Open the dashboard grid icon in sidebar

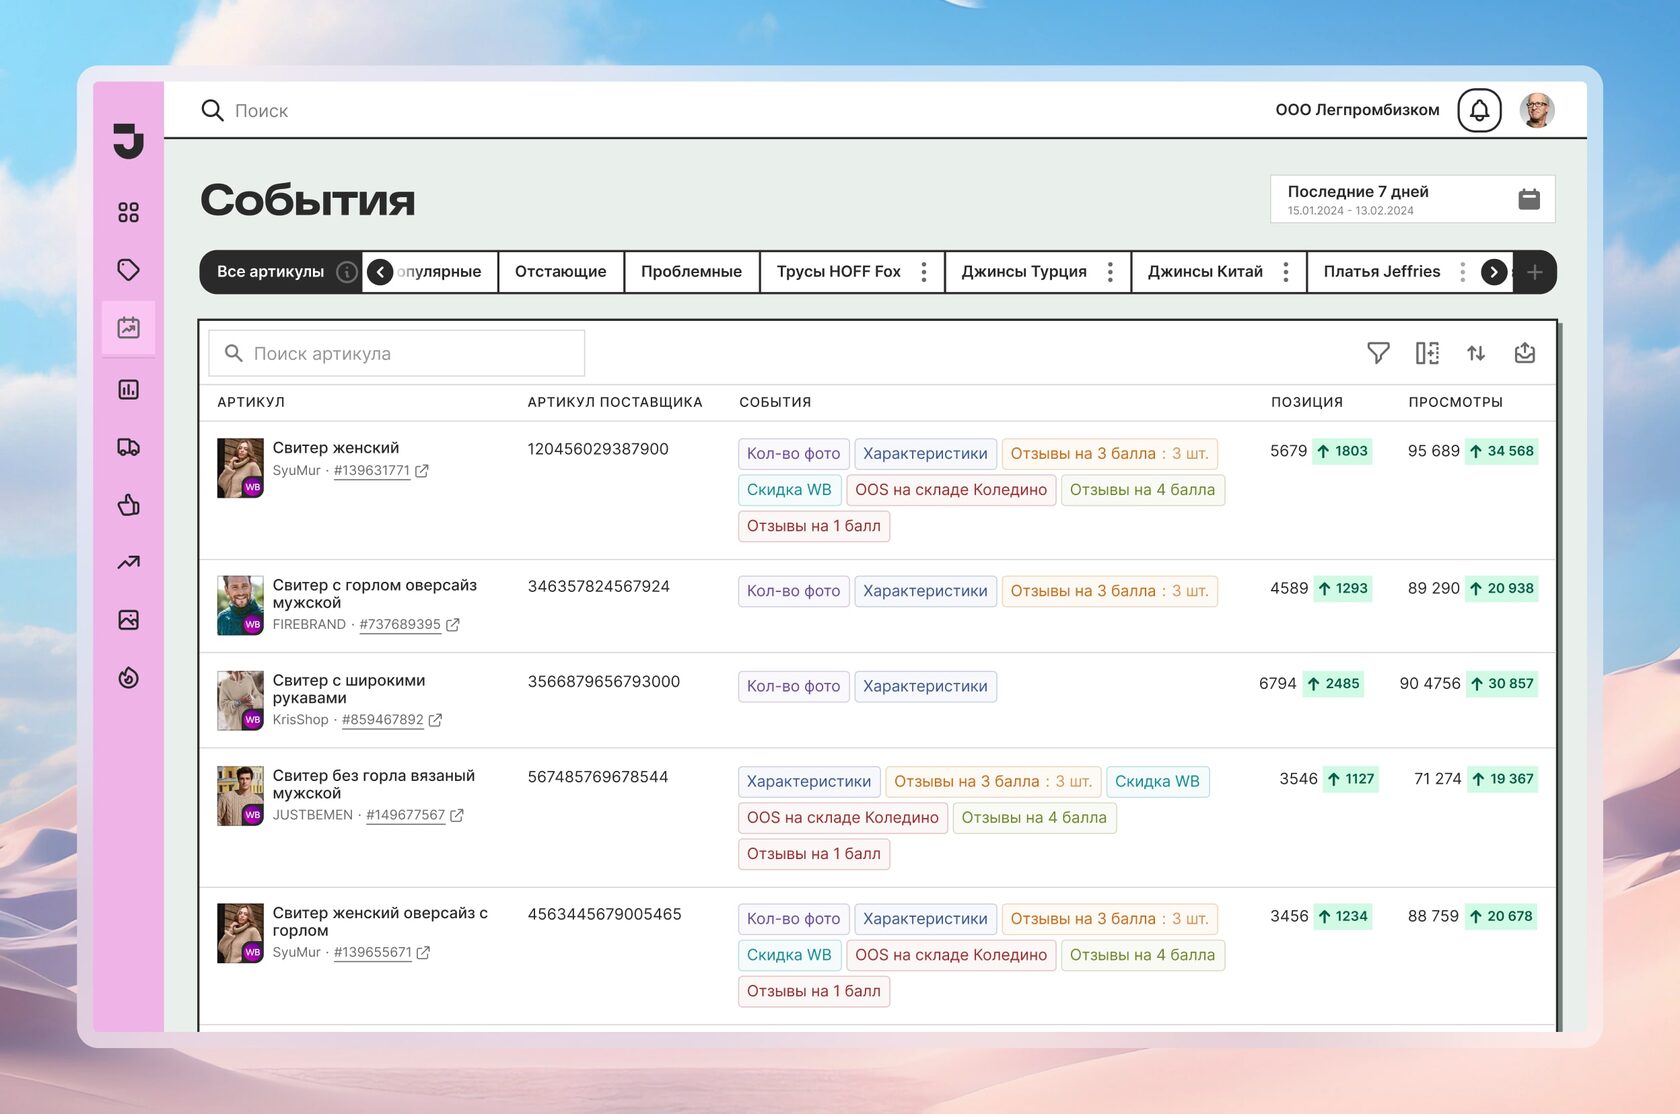click(128, 212)
